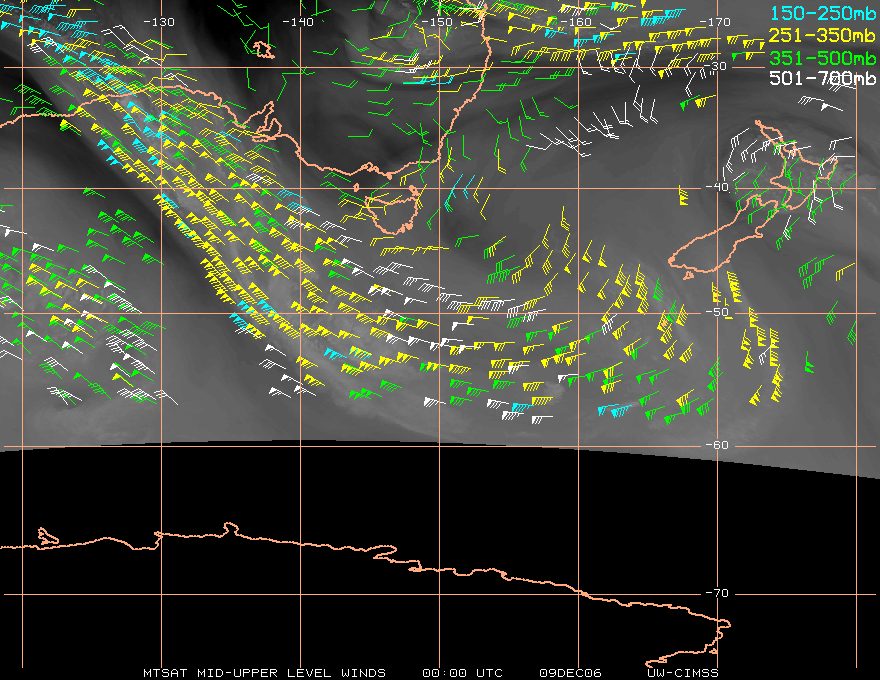This screenshot has height=680, width=880.
Task: Click the -60 latitude label
Action: [717, 445]
